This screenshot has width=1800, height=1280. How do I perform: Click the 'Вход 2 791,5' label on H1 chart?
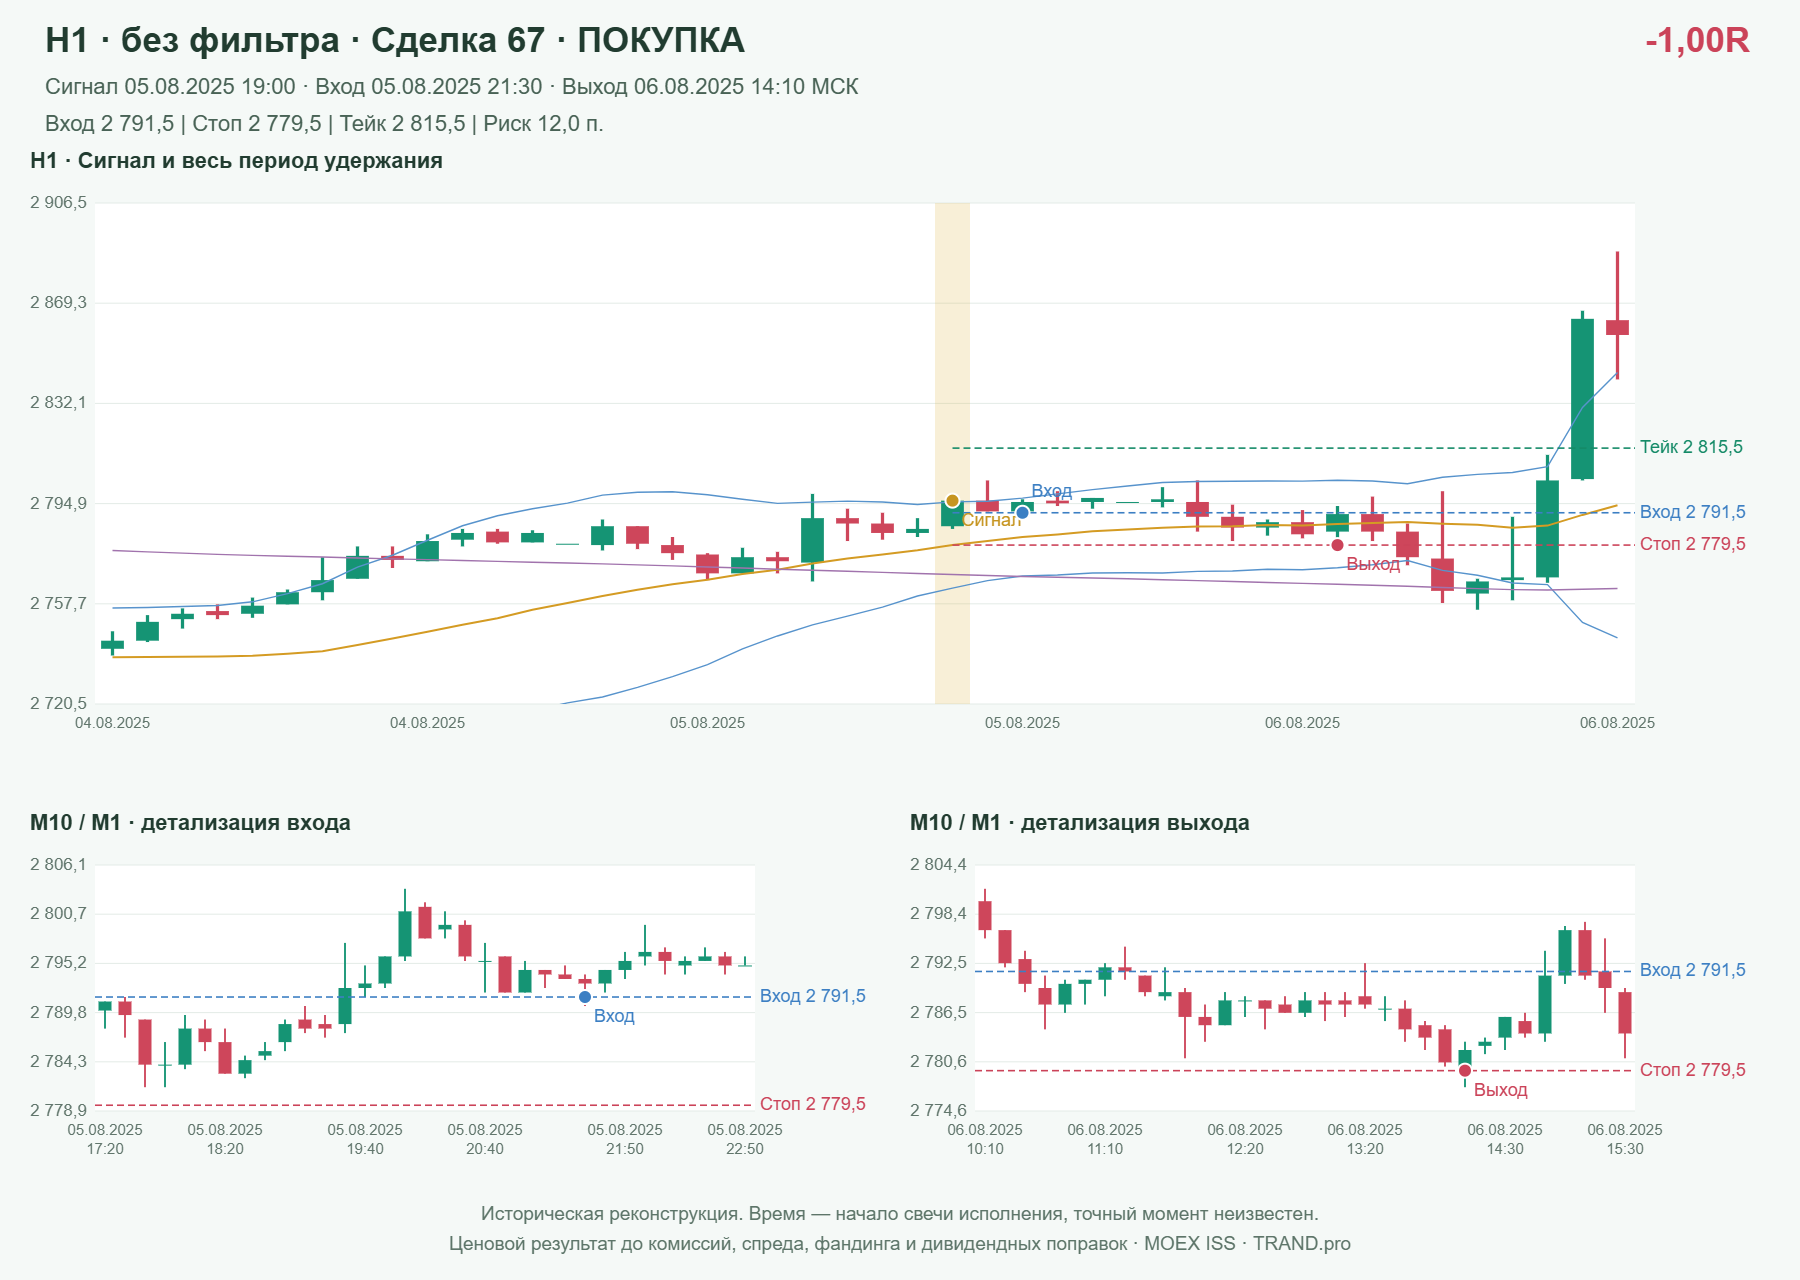[1693, 512]
